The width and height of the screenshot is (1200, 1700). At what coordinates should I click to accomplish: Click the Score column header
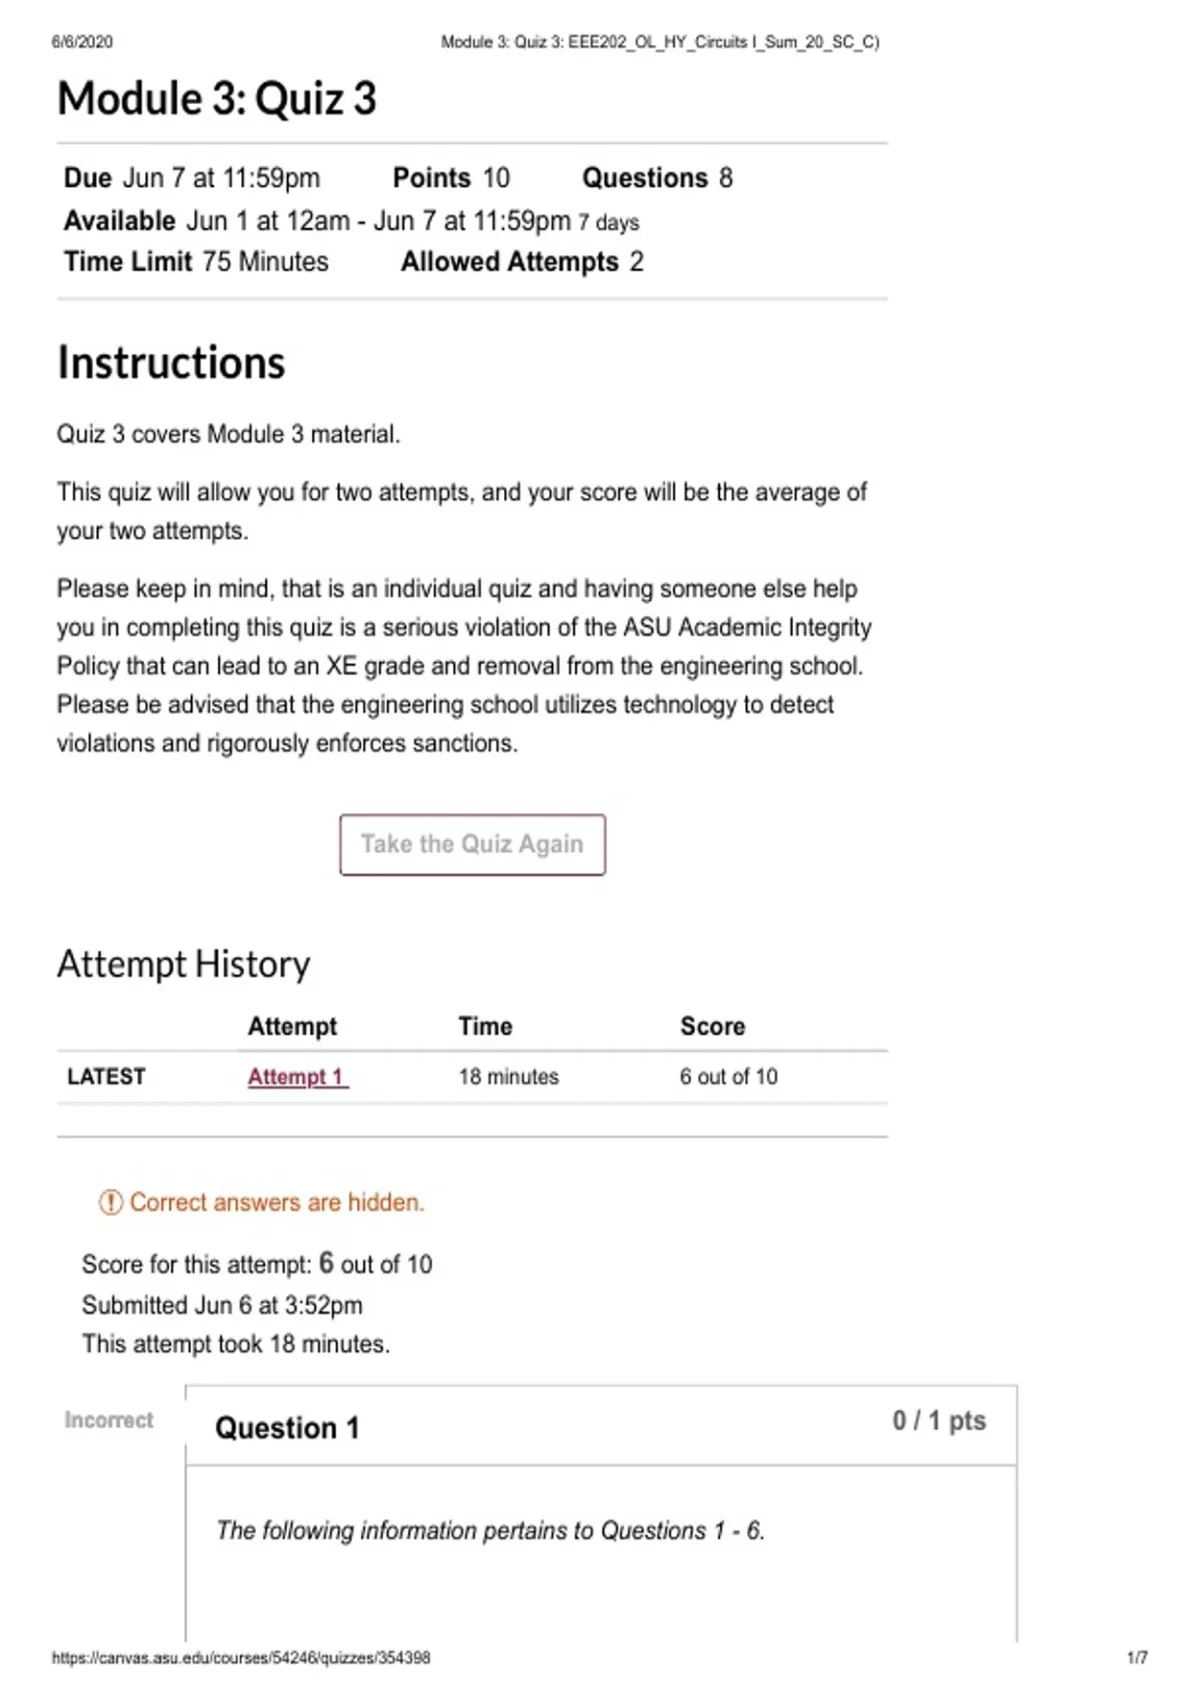coord(713,1026)
